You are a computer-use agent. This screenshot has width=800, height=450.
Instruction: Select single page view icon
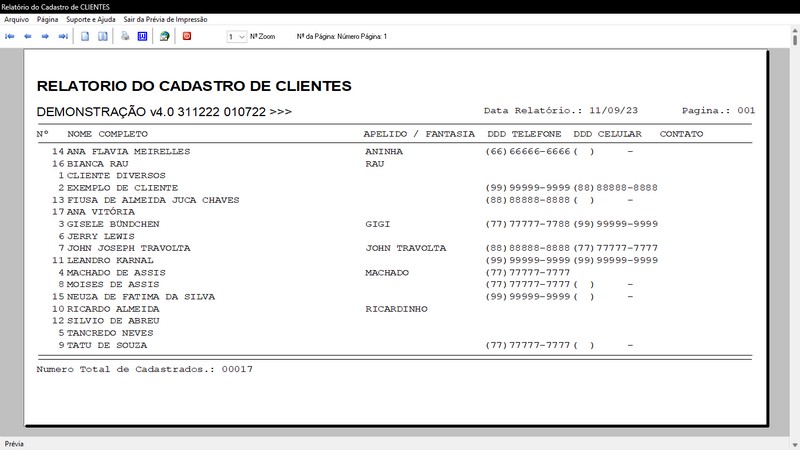click(x=85, y=36)
